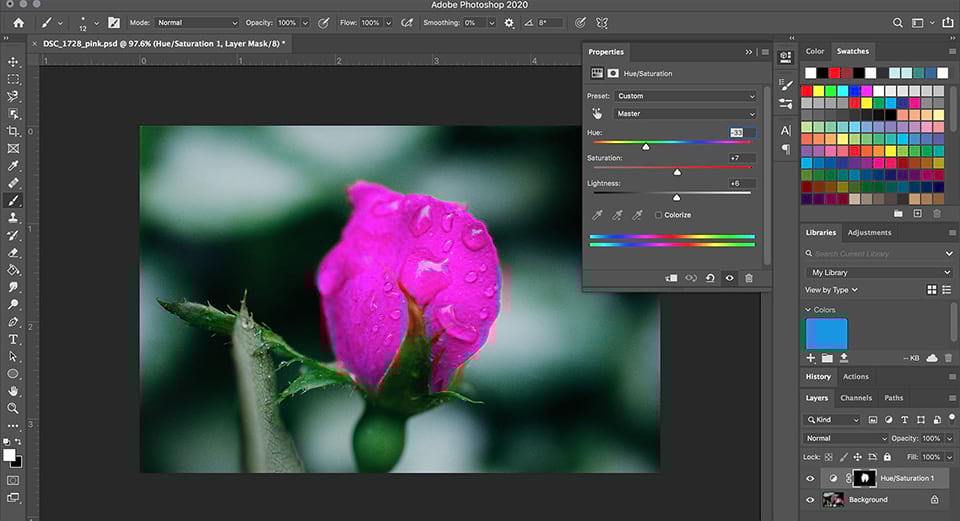Switch to the Channels tab

tap(856, 398)
